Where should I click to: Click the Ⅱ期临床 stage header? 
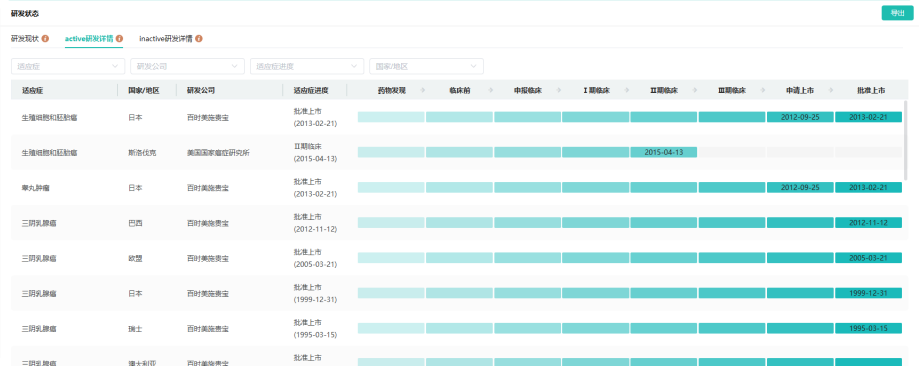point(664,91)
